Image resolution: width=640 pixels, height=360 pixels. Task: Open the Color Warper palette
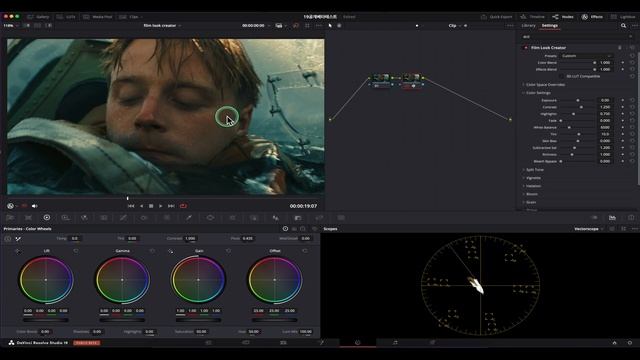coord(144,218)
